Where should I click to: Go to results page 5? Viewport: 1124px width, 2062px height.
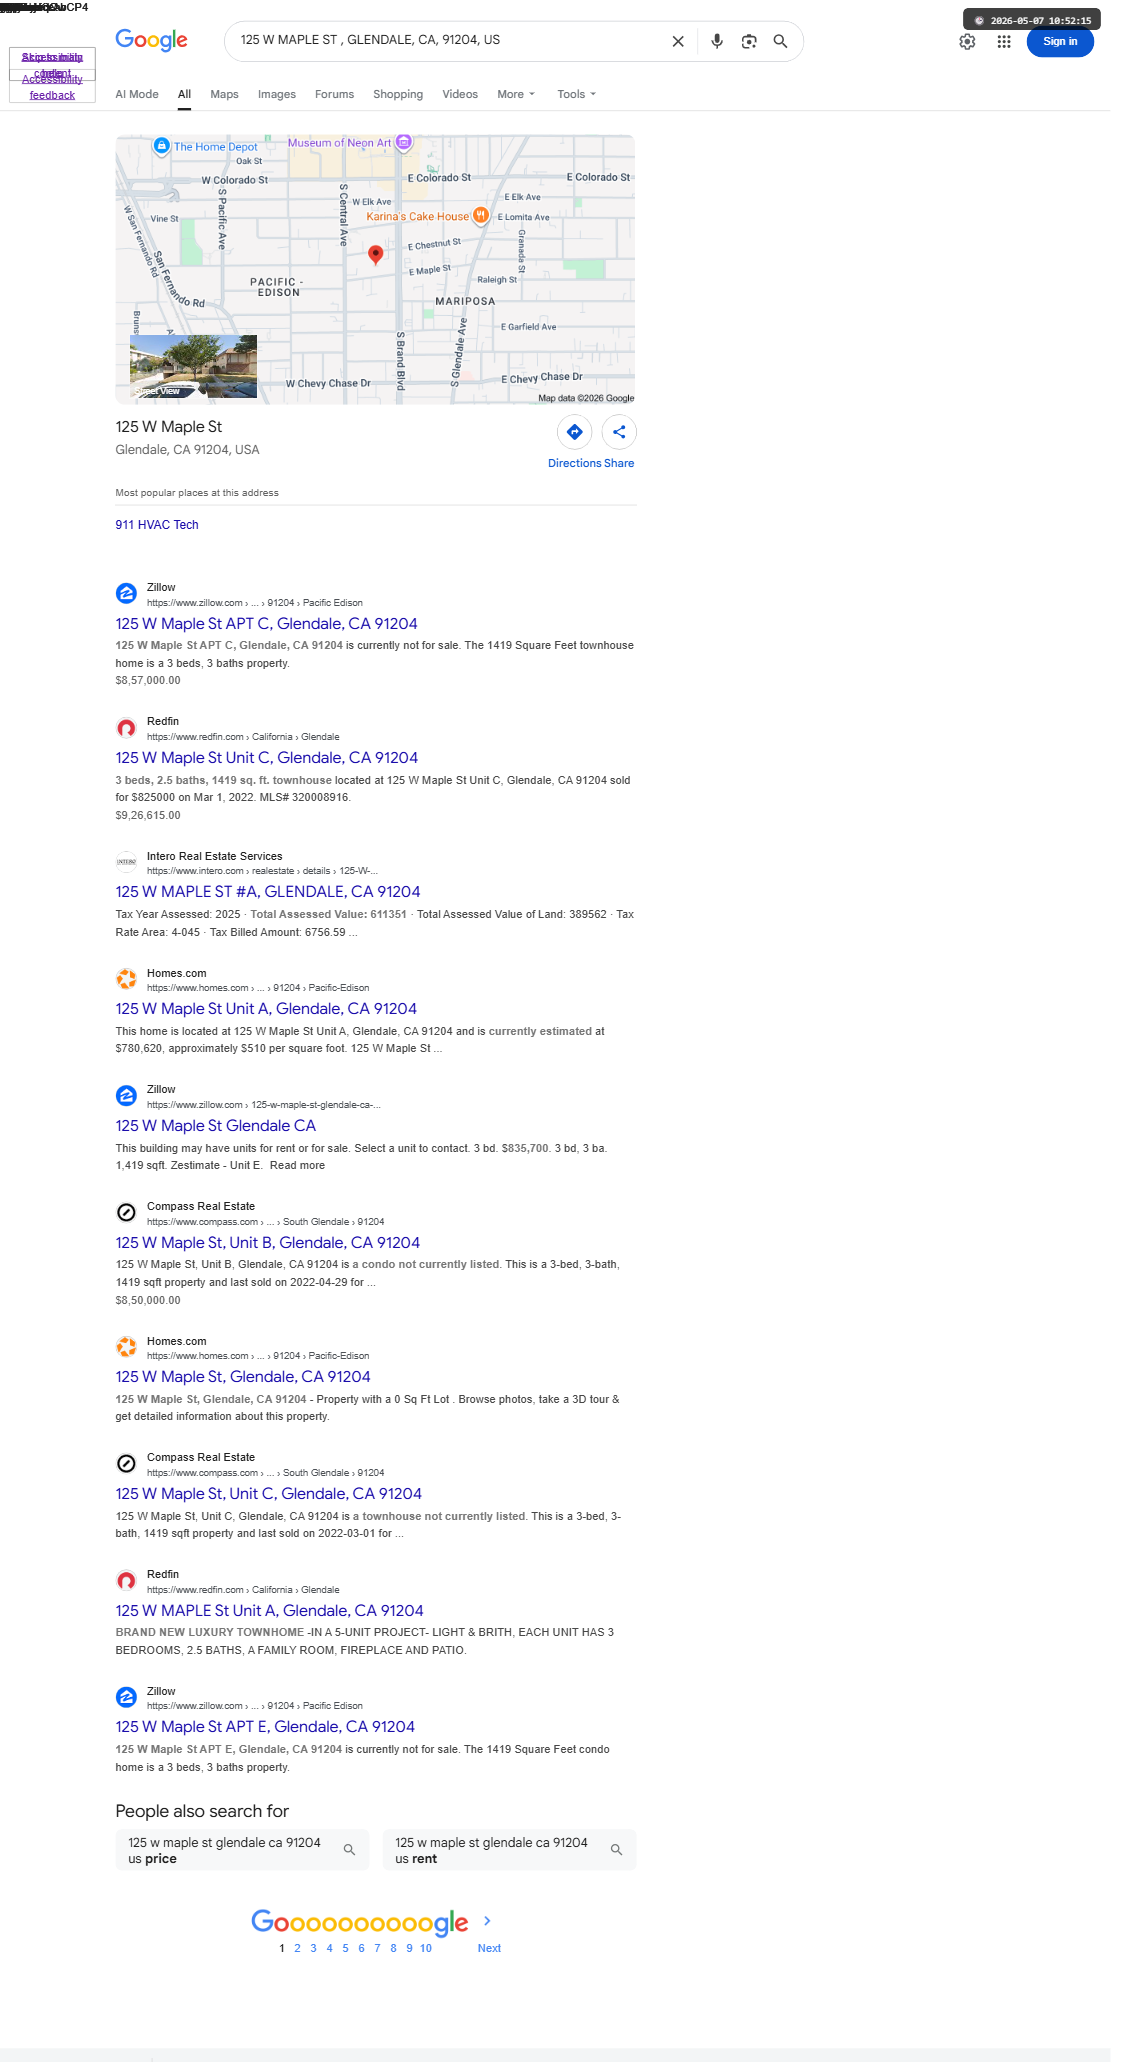pos(345,1948)
